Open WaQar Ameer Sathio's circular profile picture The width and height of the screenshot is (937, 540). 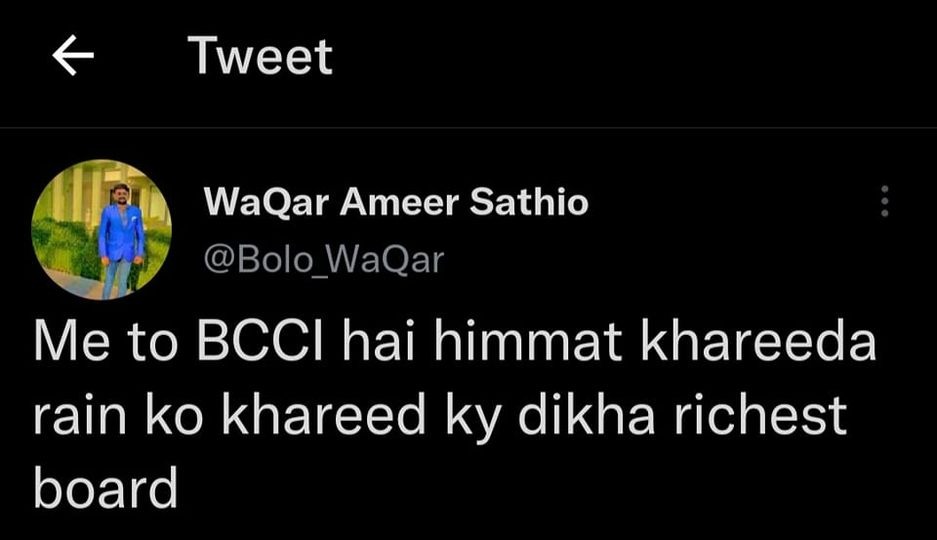click(102, 229)
